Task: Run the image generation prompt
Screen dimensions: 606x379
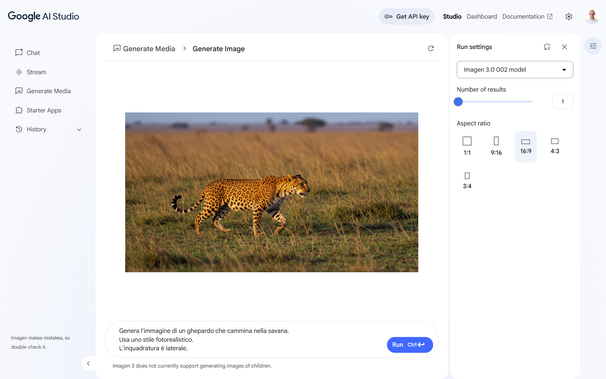Action: point(410,345)
